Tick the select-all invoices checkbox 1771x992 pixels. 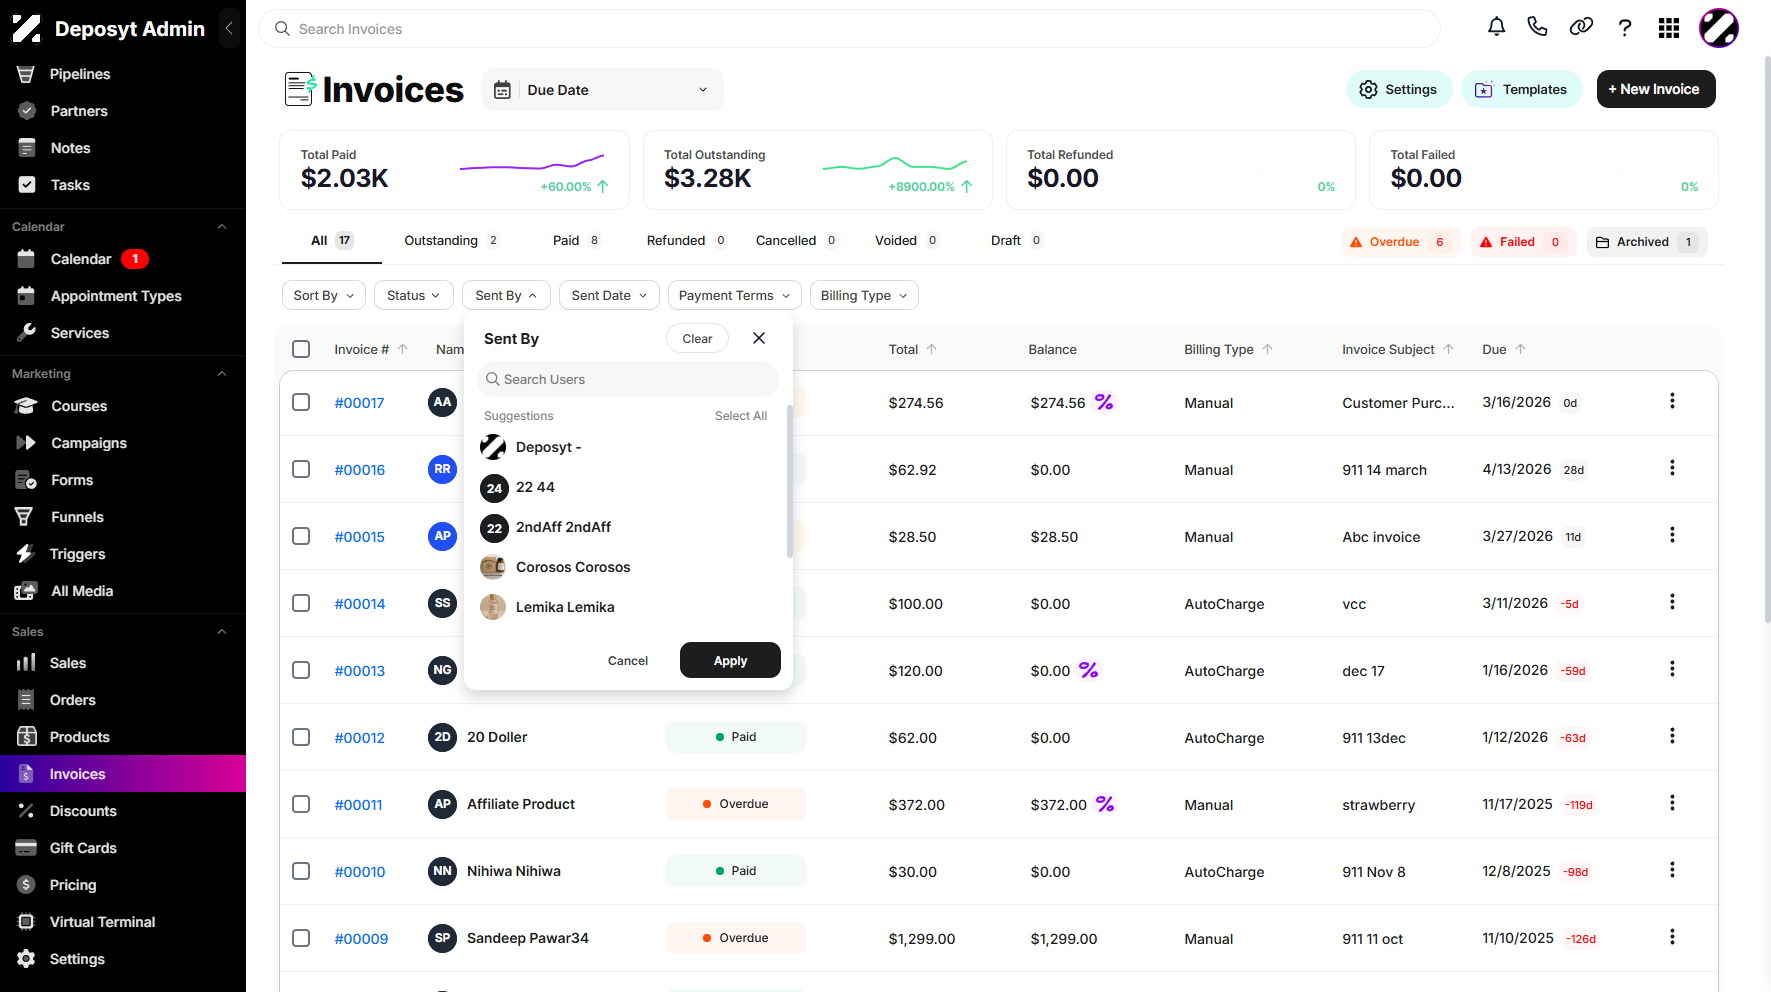(x=301, y=349)
